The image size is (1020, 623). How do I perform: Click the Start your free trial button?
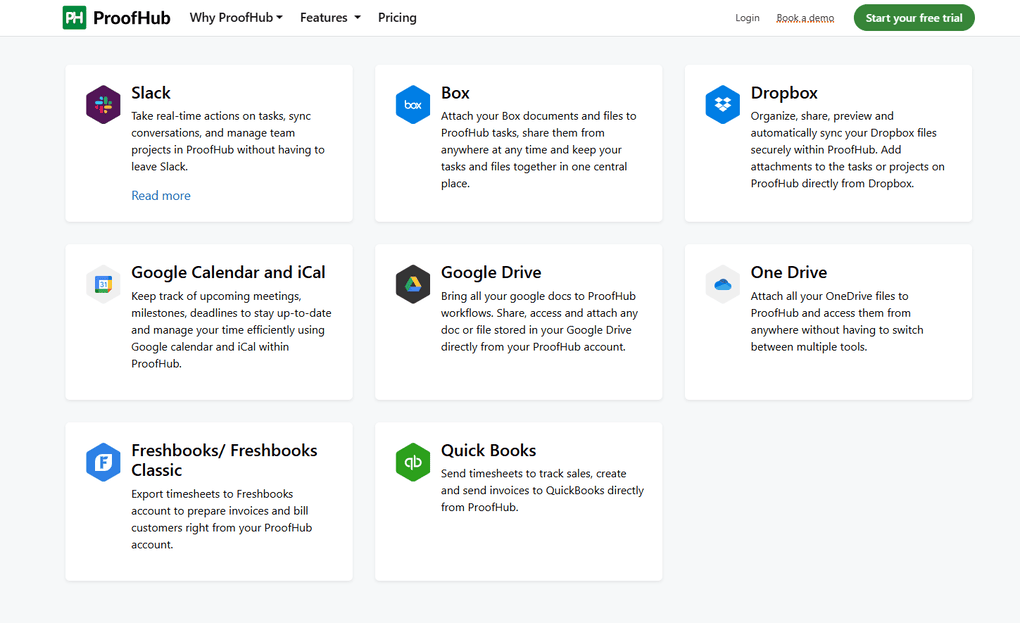[x=913, y=17]
